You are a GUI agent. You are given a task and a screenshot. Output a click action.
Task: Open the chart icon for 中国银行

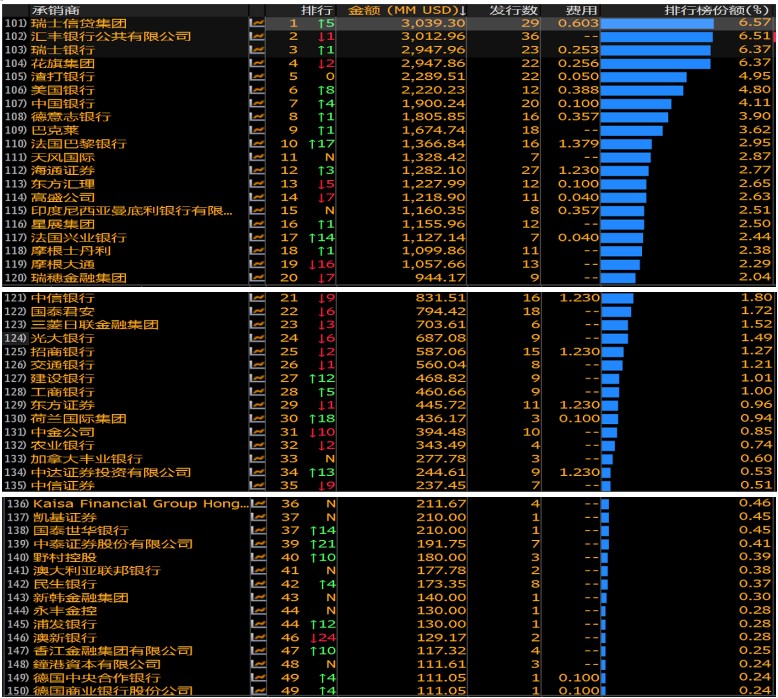[x=257, y=103]
